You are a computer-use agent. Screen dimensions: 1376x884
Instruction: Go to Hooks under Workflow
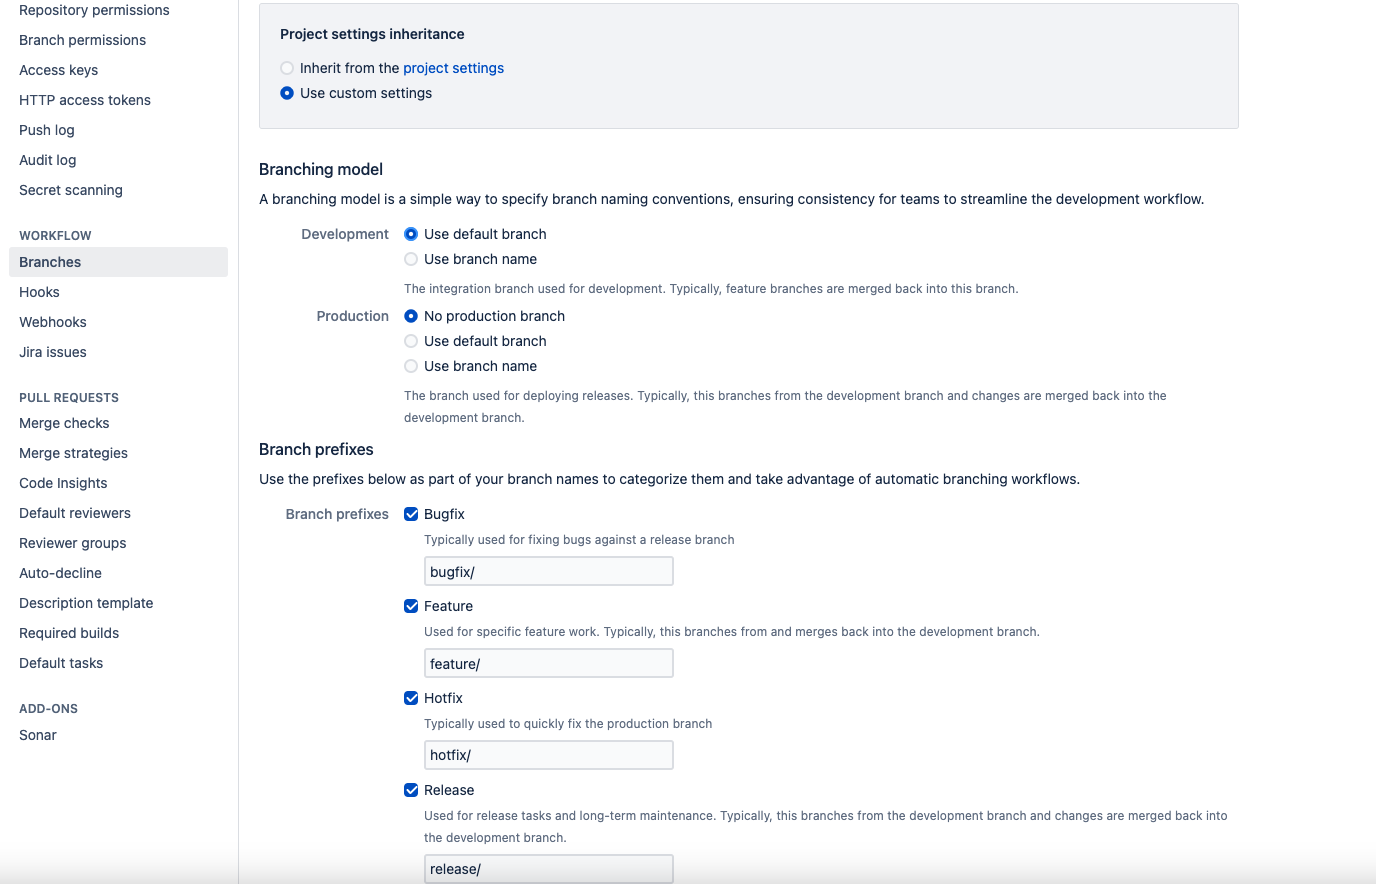(x=39, y=292)
